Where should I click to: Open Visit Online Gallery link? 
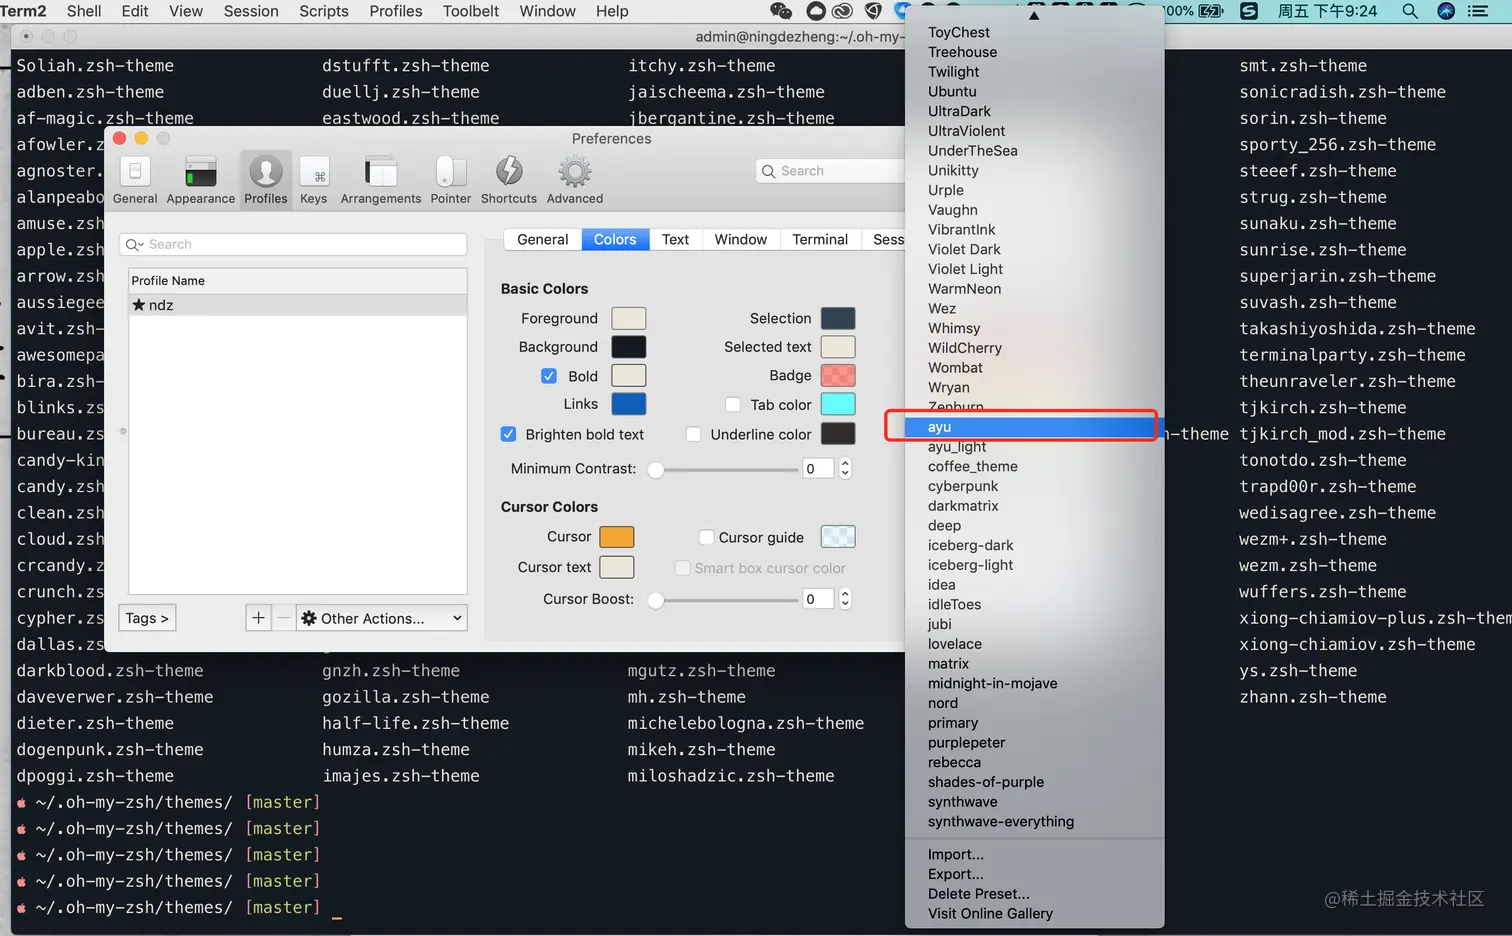1034,914
